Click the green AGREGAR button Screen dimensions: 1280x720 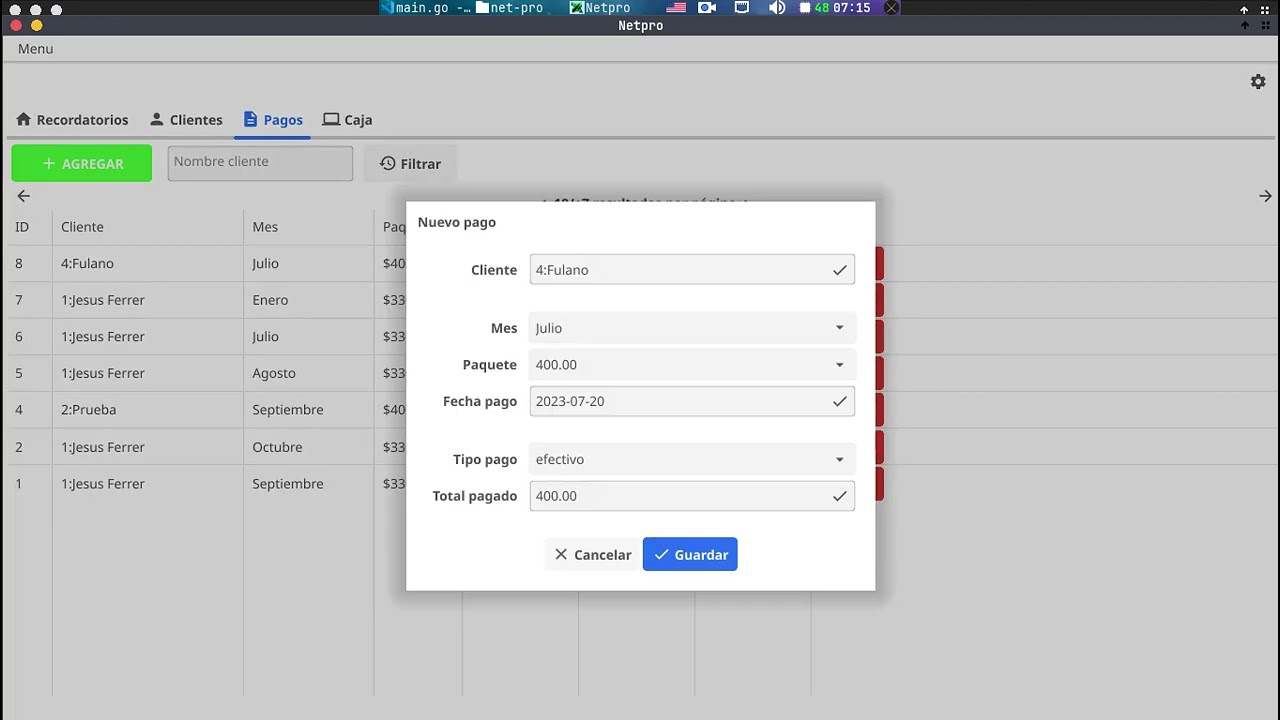(x=82, y=164)
